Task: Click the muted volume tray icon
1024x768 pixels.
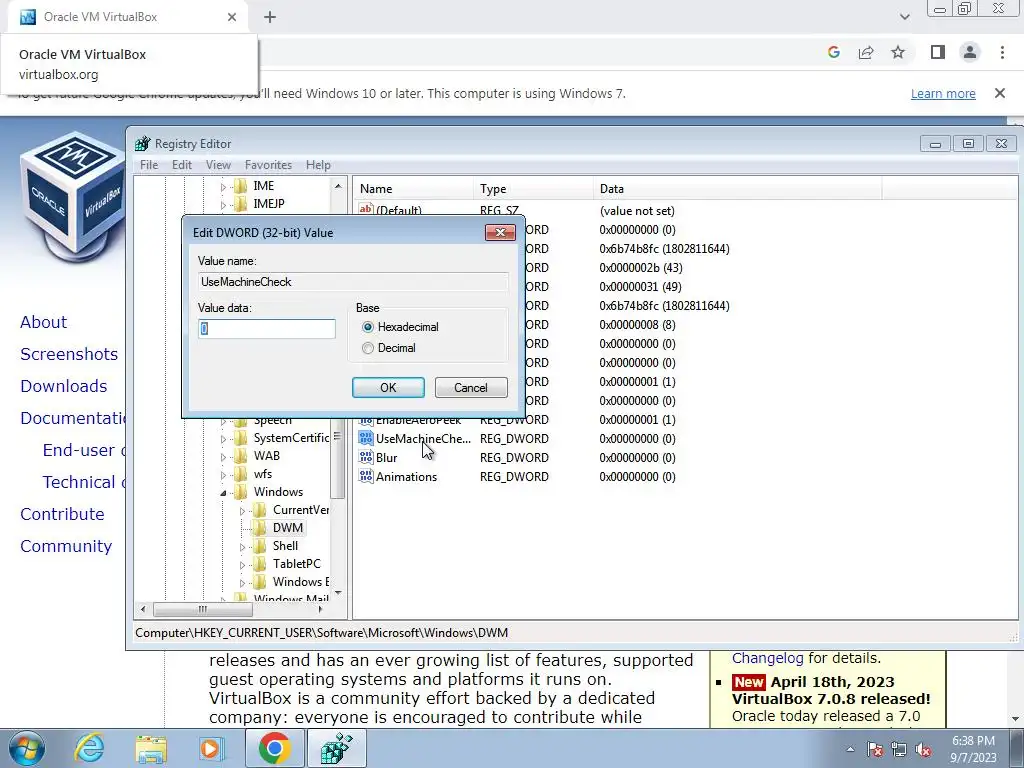Action: 923,750
